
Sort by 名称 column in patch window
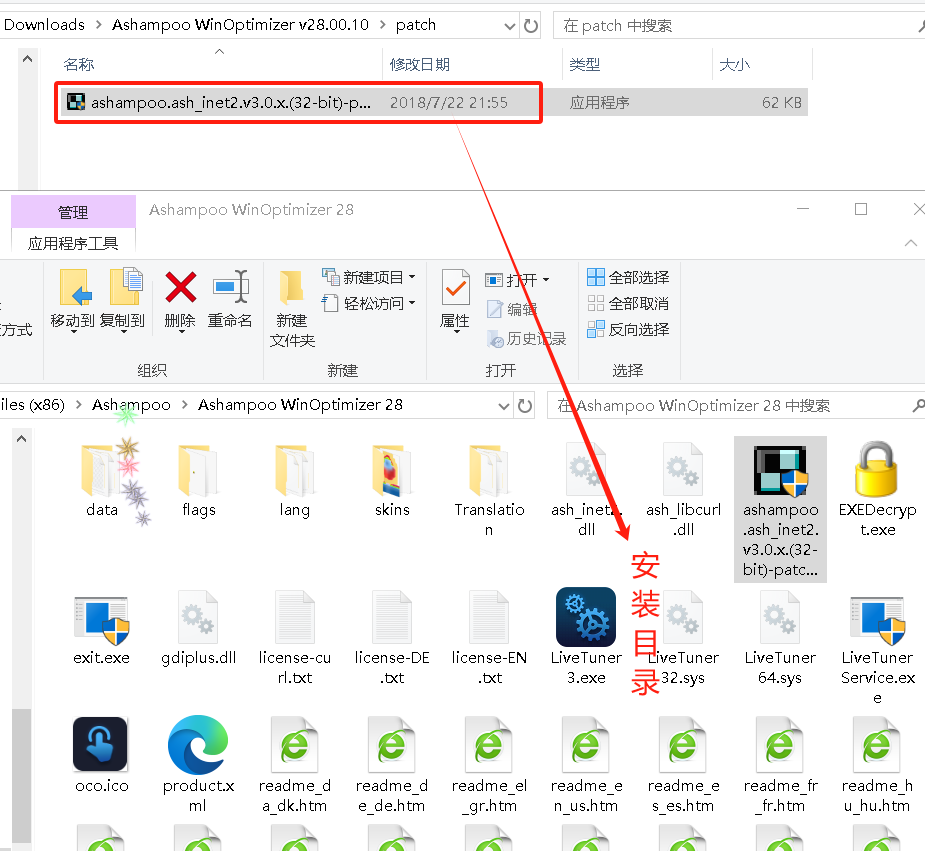click(x=79, y=64)
